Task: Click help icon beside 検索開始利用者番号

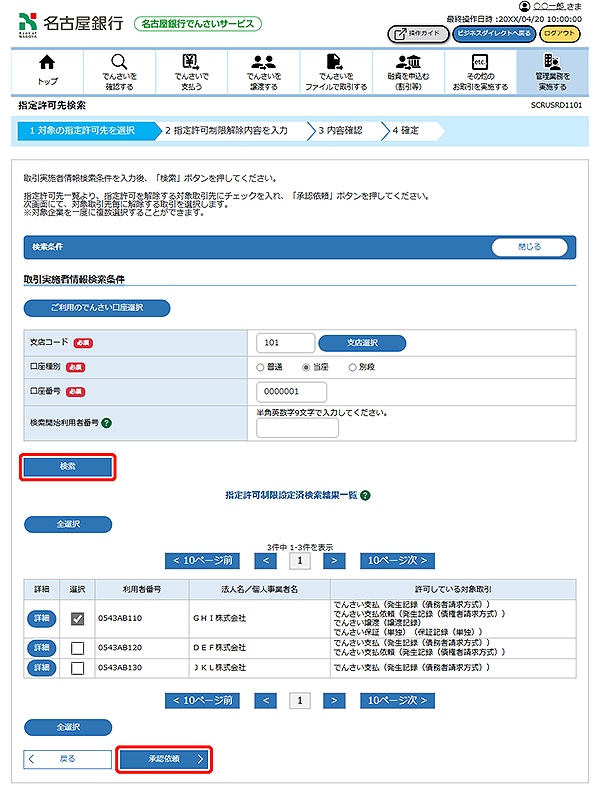Action: pos(107,423)
